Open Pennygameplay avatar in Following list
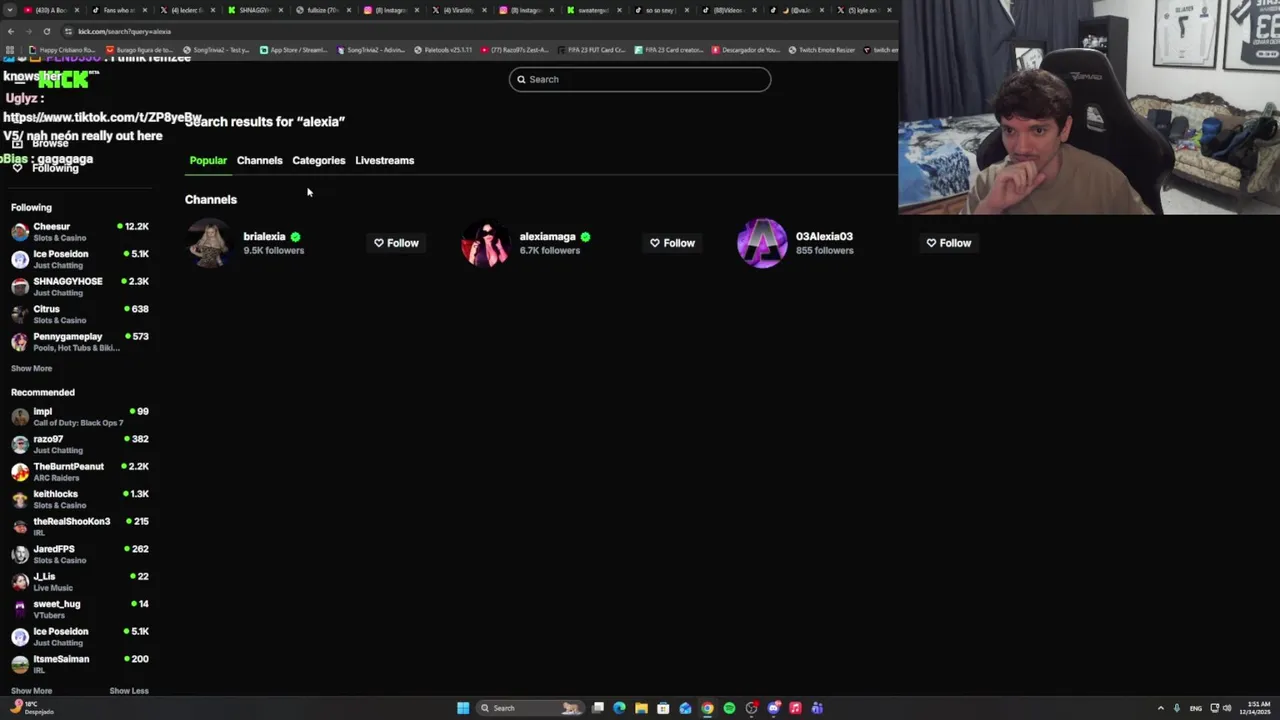Screen dimensions: 1280x720 click(x=20, y=342)
